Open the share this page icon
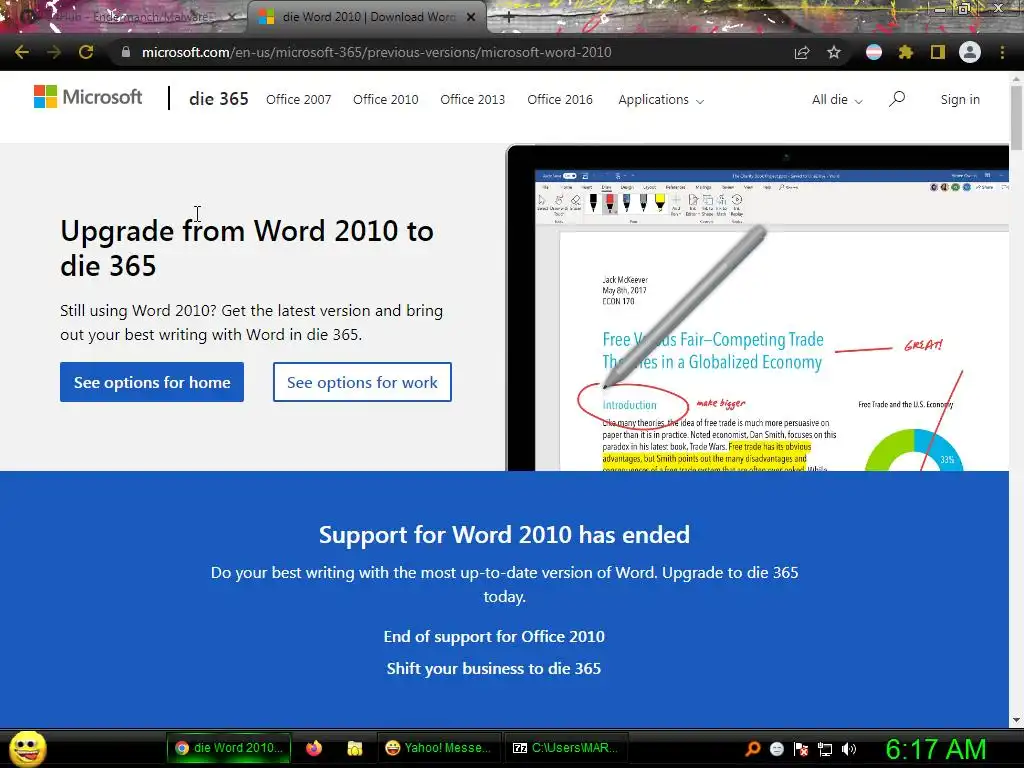 (x=802, y=52)
